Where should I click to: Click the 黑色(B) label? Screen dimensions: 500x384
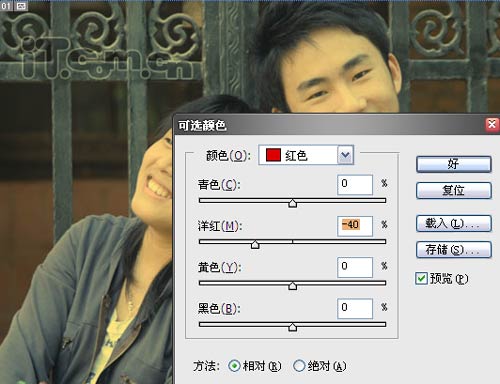pos(219,309)
